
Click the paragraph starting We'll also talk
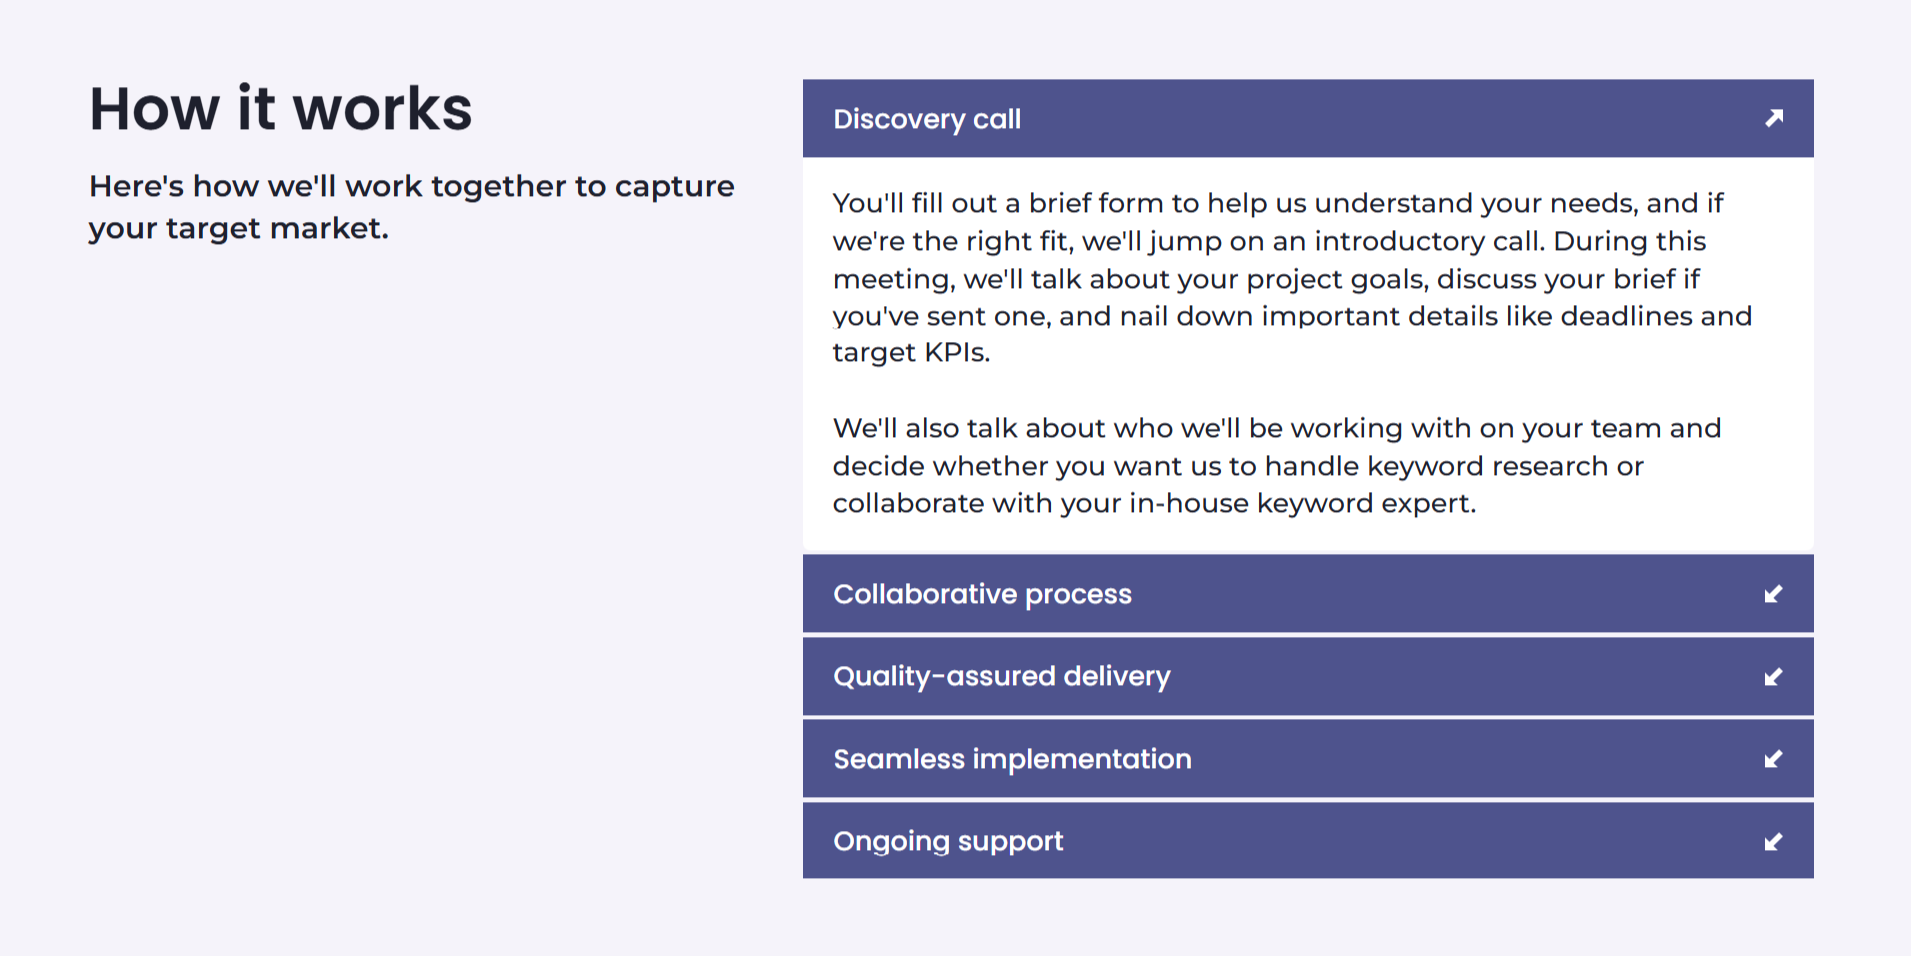pyautogui.click(x=1277, y=465)
